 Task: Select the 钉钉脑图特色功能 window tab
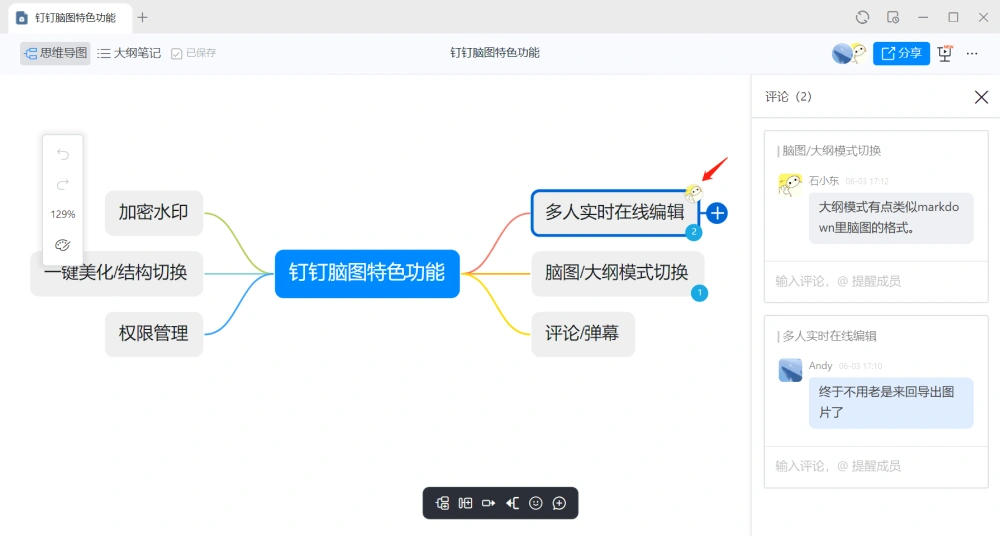coord(70,18)
